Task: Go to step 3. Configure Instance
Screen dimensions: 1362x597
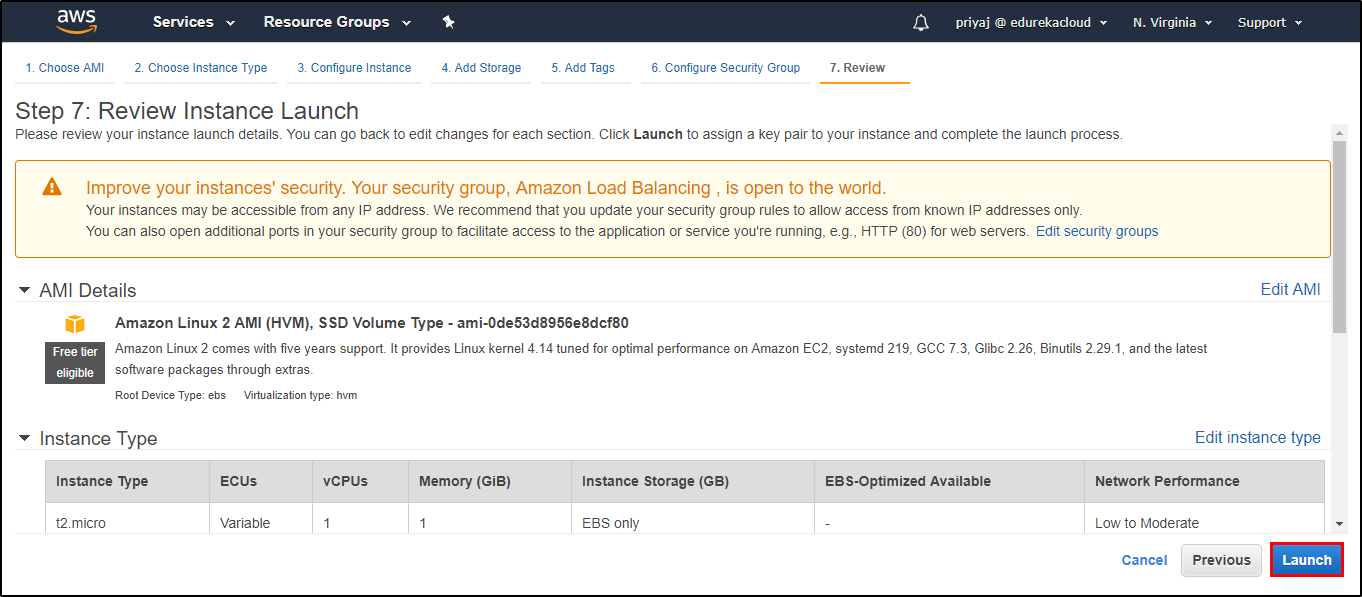Action: pyautogui.click(x=354, y=68)
